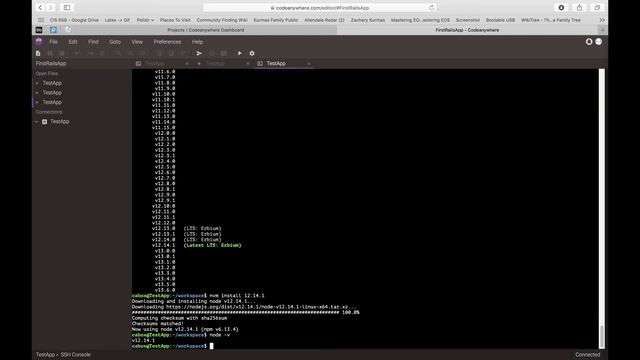Viewport: 640px width, 360px height.
Task: Open CIS 658 - Google Drive bookmark
Action: [x=74, y=20]
